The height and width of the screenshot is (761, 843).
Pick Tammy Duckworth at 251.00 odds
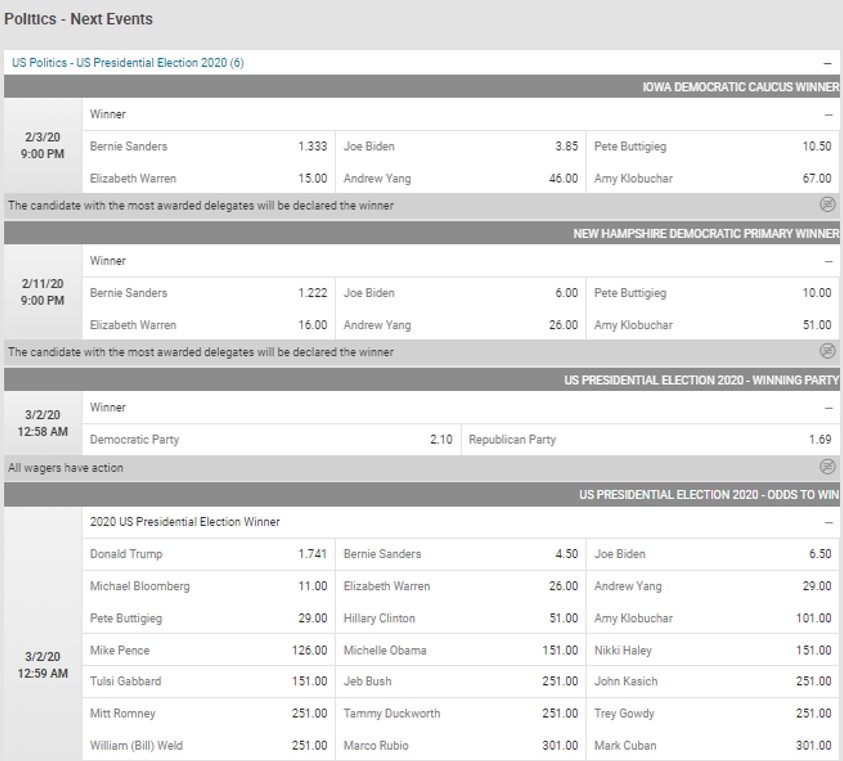461,714
